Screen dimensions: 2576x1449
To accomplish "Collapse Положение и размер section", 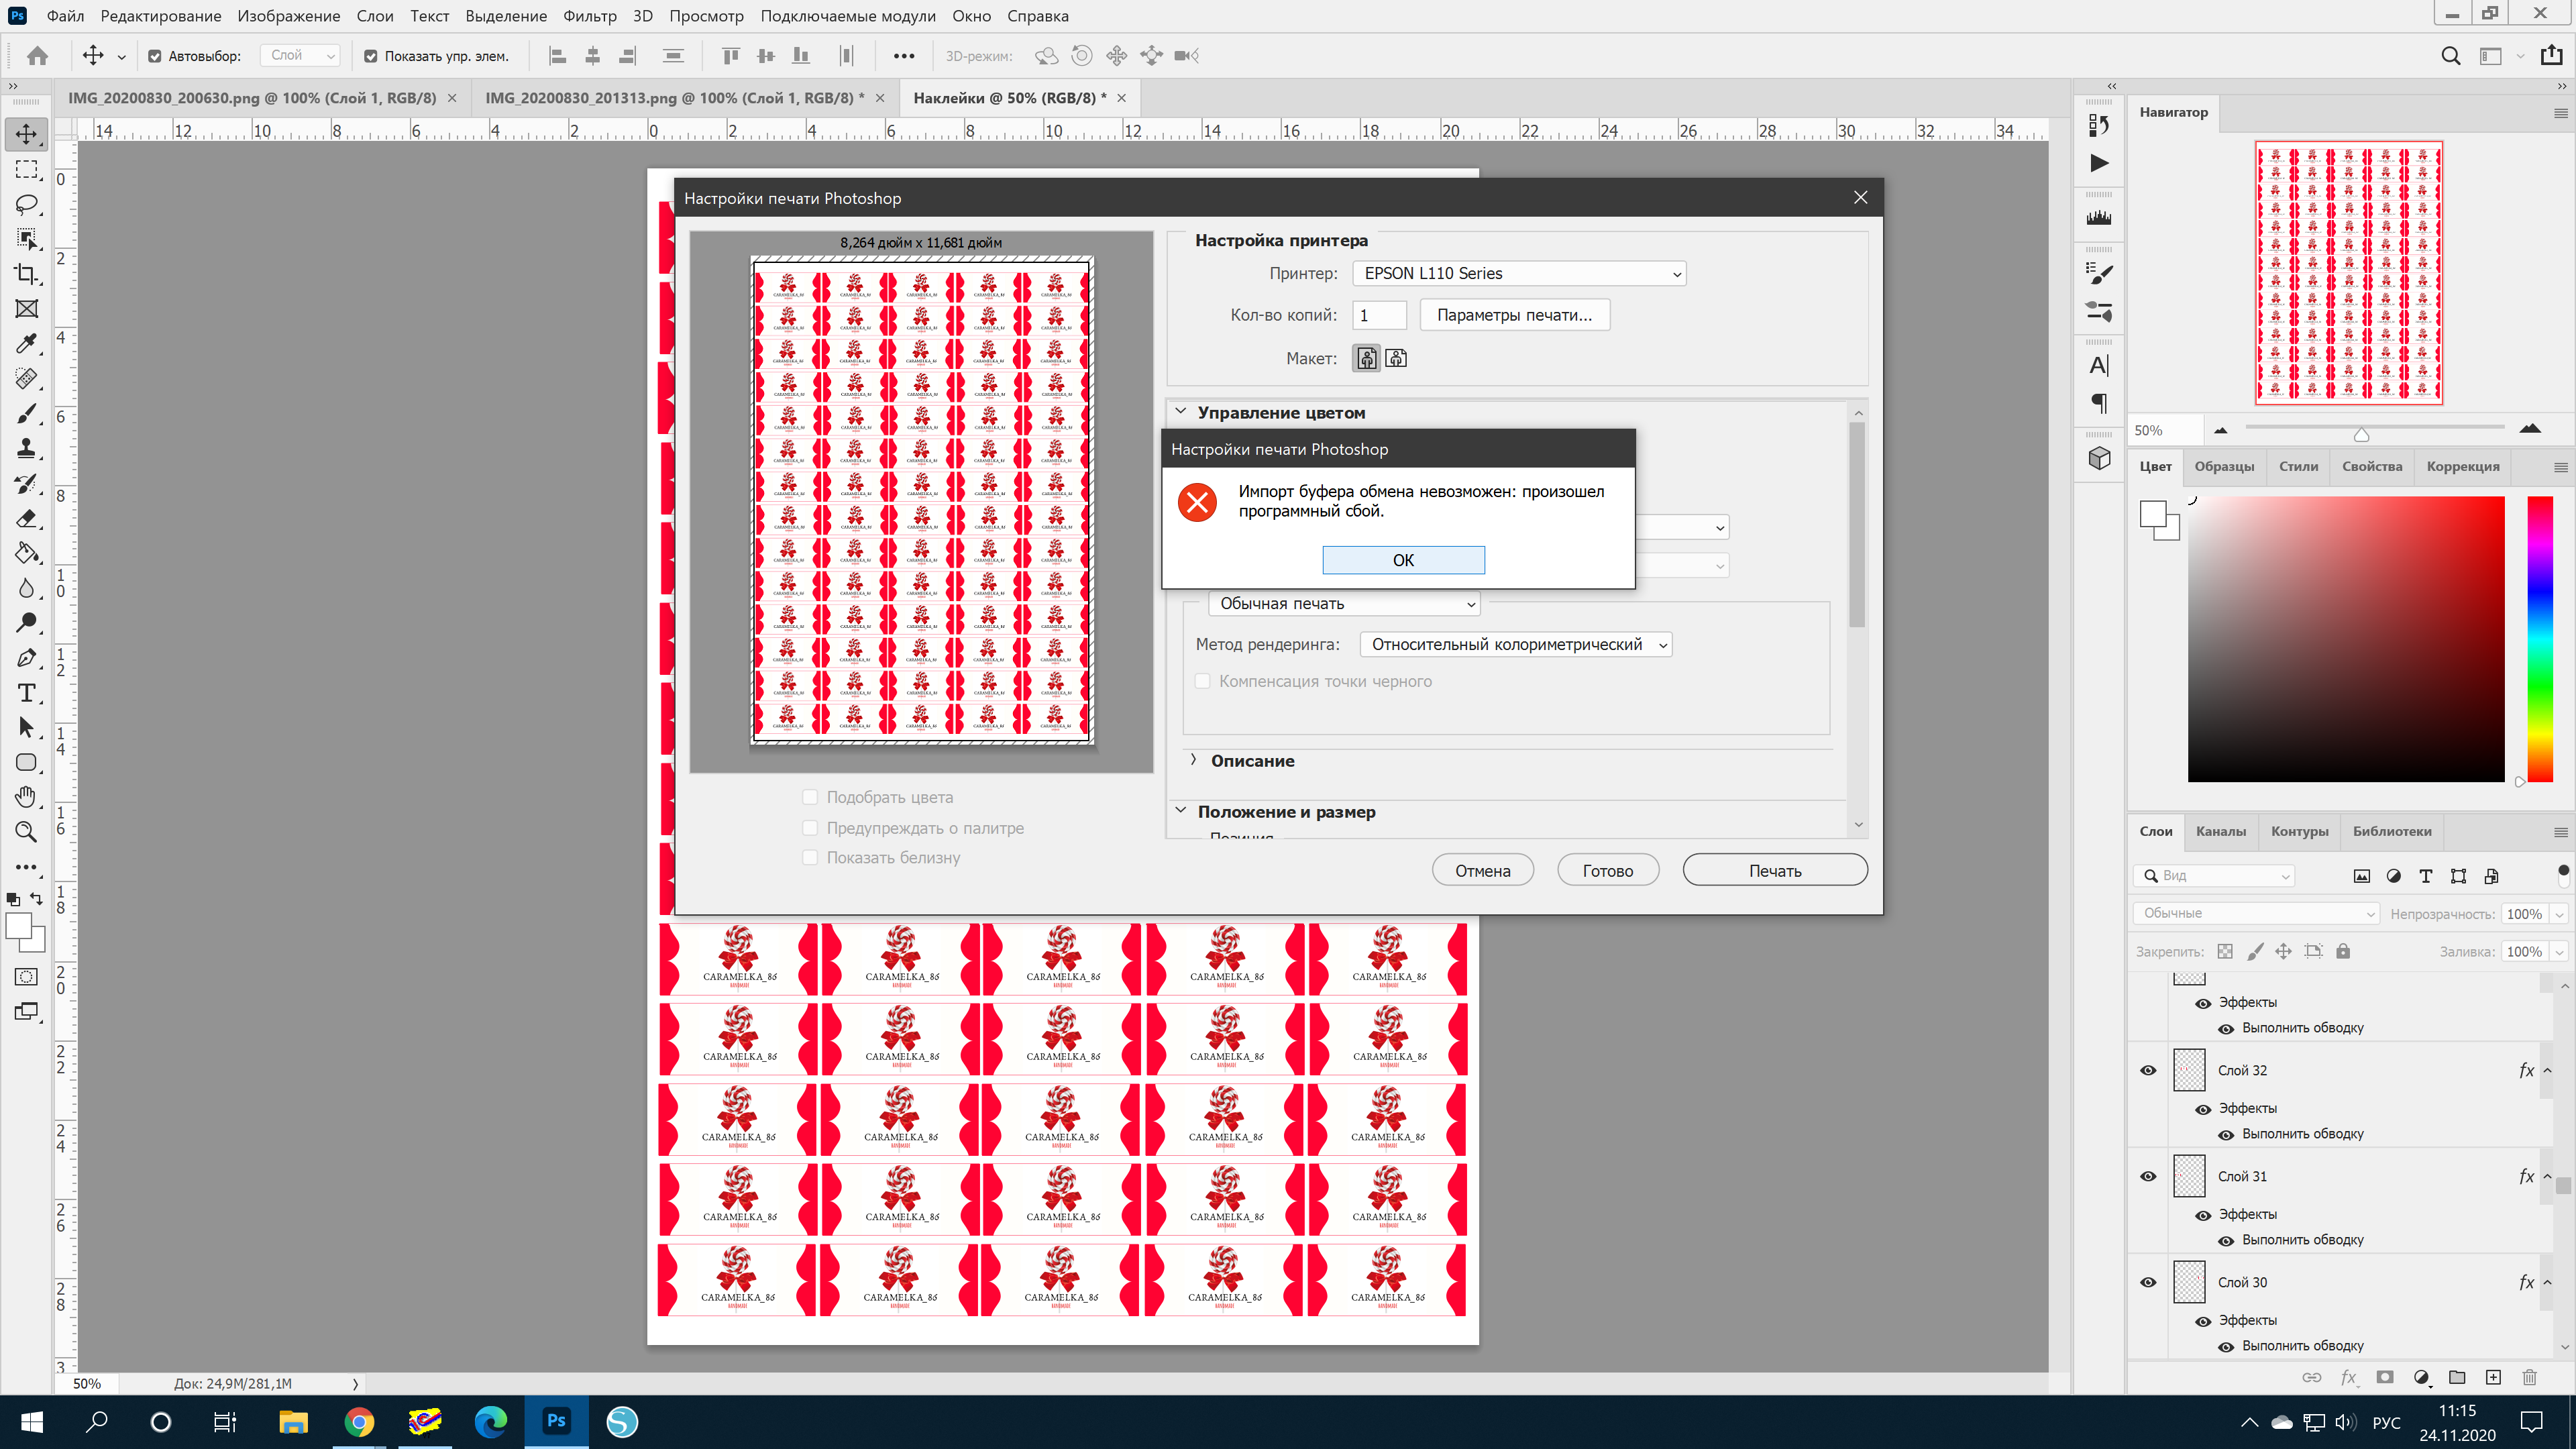I will [1180, 811].
